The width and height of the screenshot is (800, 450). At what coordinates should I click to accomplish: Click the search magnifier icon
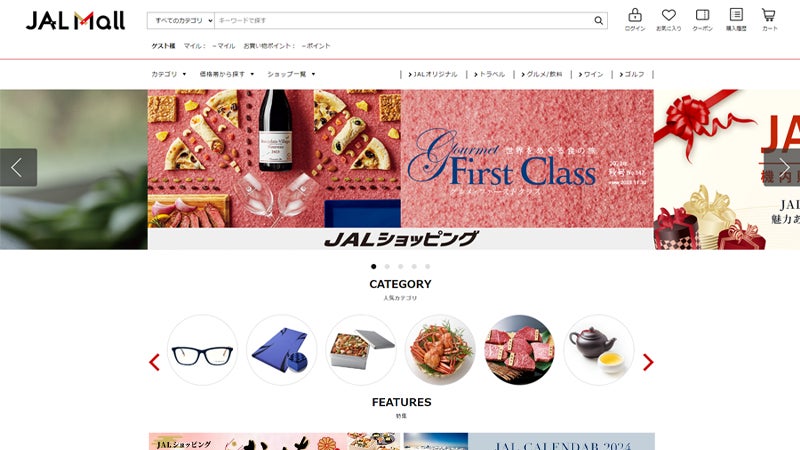coord(598,20)
